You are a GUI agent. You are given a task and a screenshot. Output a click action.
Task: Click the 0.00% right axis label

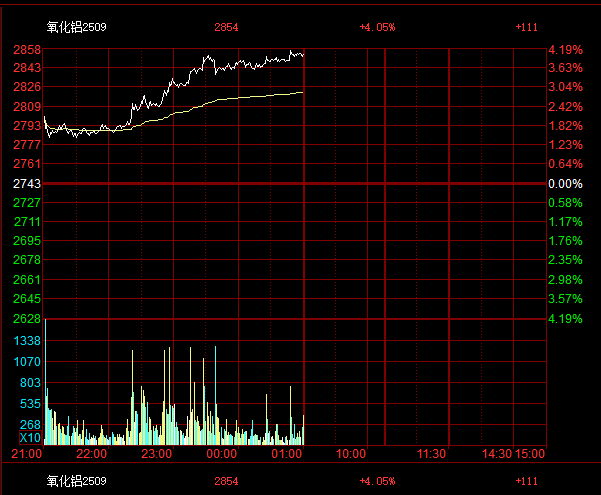pyautogui.click(x=565, y=184)
